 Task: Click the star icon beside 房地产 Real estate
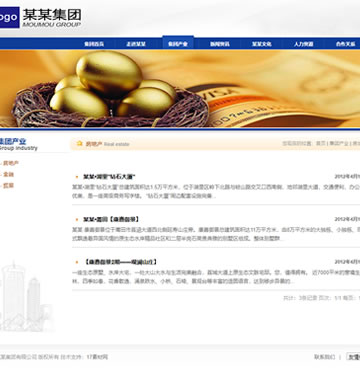tap(79, 144)
